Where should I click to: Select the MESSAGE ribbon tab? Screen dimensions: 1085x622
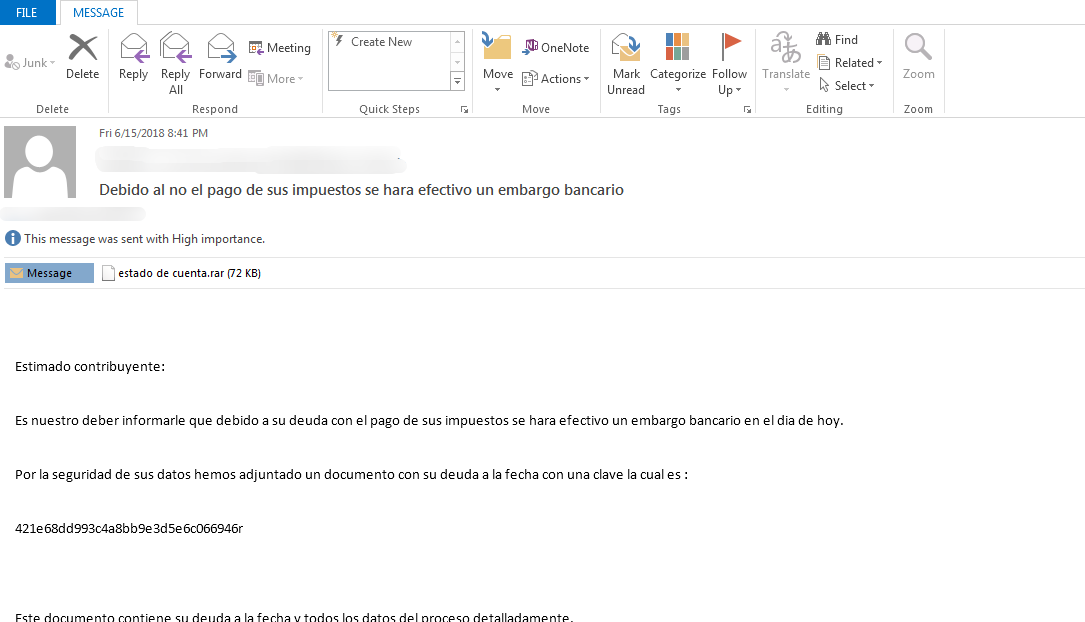pos(99,13)
